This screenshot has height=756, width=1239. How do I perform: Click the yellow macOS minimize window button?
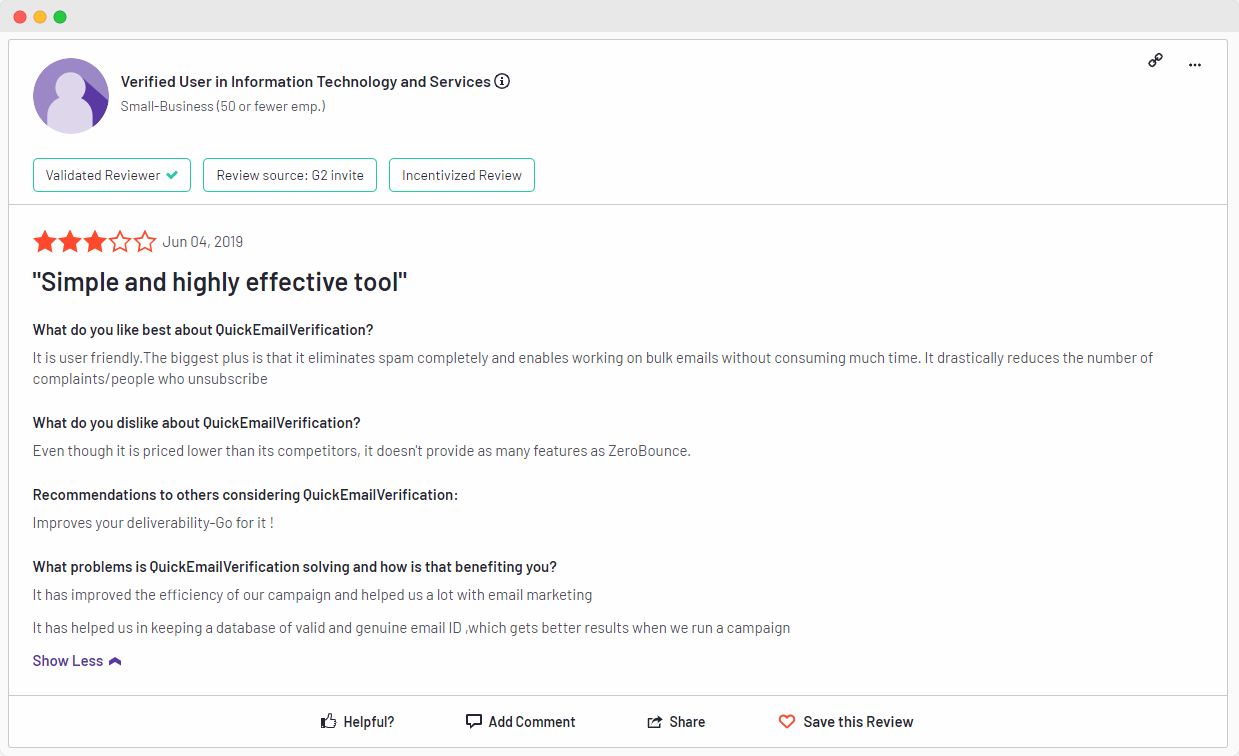pos(40,17)
